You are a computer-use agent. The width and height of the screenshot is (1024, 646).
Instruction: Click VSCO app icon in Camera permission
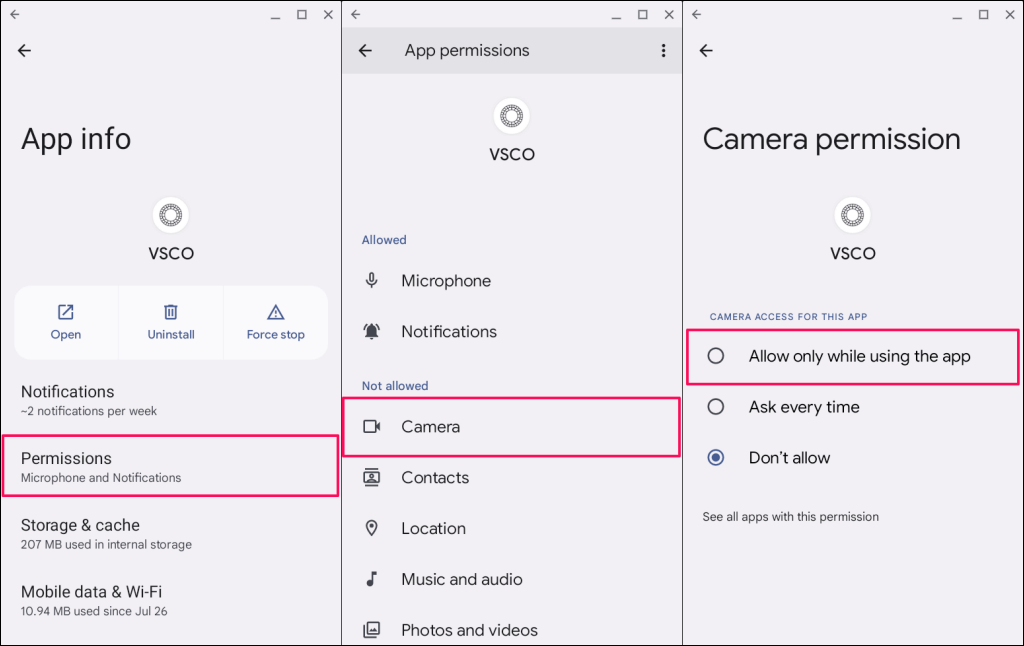(853, 215)
